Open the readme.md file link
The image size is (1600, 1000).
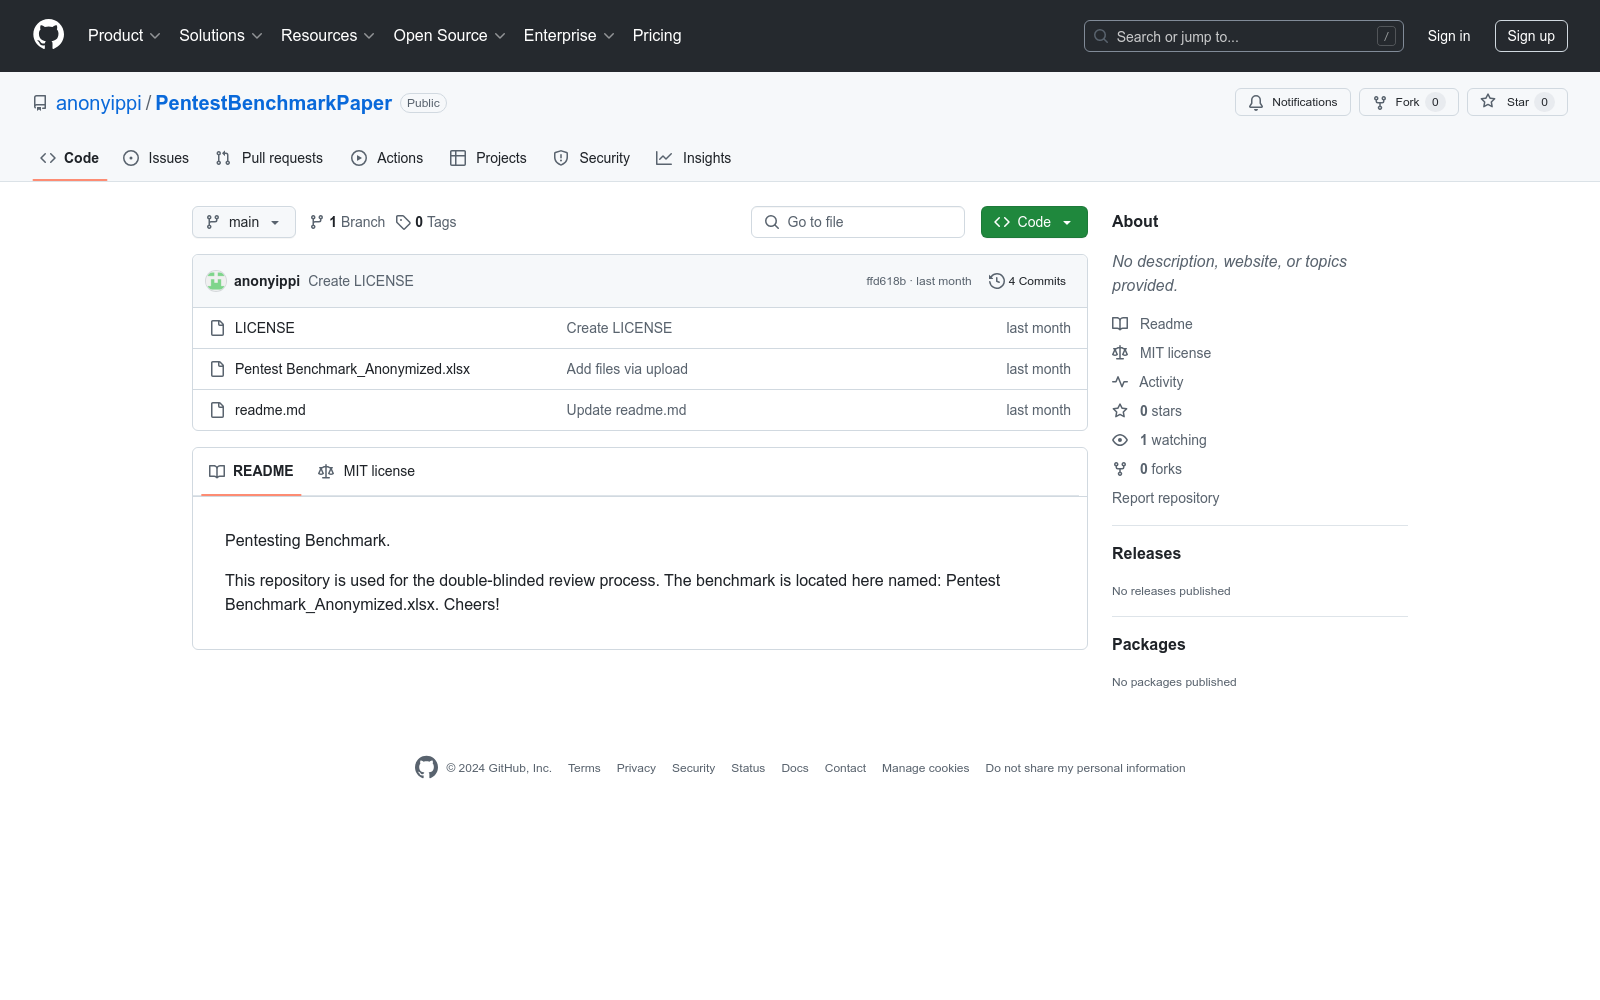click(270, 410)
